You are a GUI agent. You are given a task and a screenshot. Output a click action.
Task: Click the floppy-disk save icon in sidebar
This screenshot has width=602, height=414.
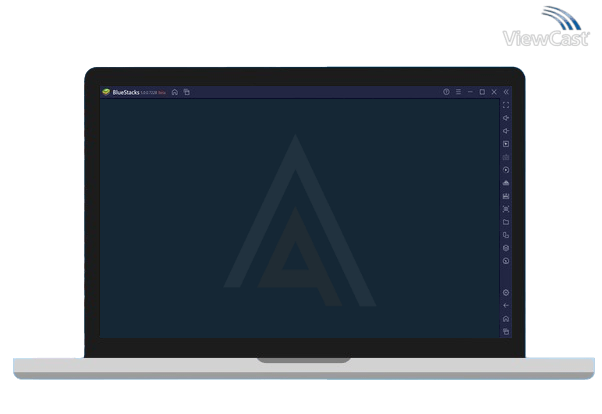506,196
